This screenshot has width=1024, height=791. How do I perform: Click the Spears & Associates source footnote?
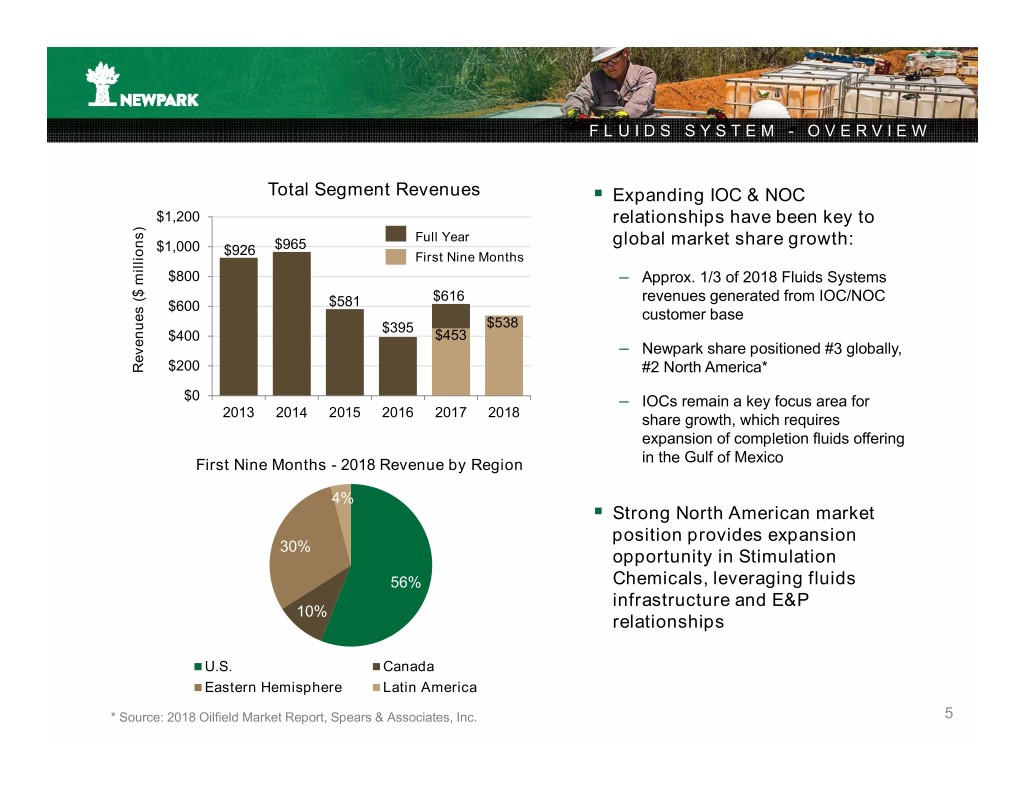click(x=294, y=717)
